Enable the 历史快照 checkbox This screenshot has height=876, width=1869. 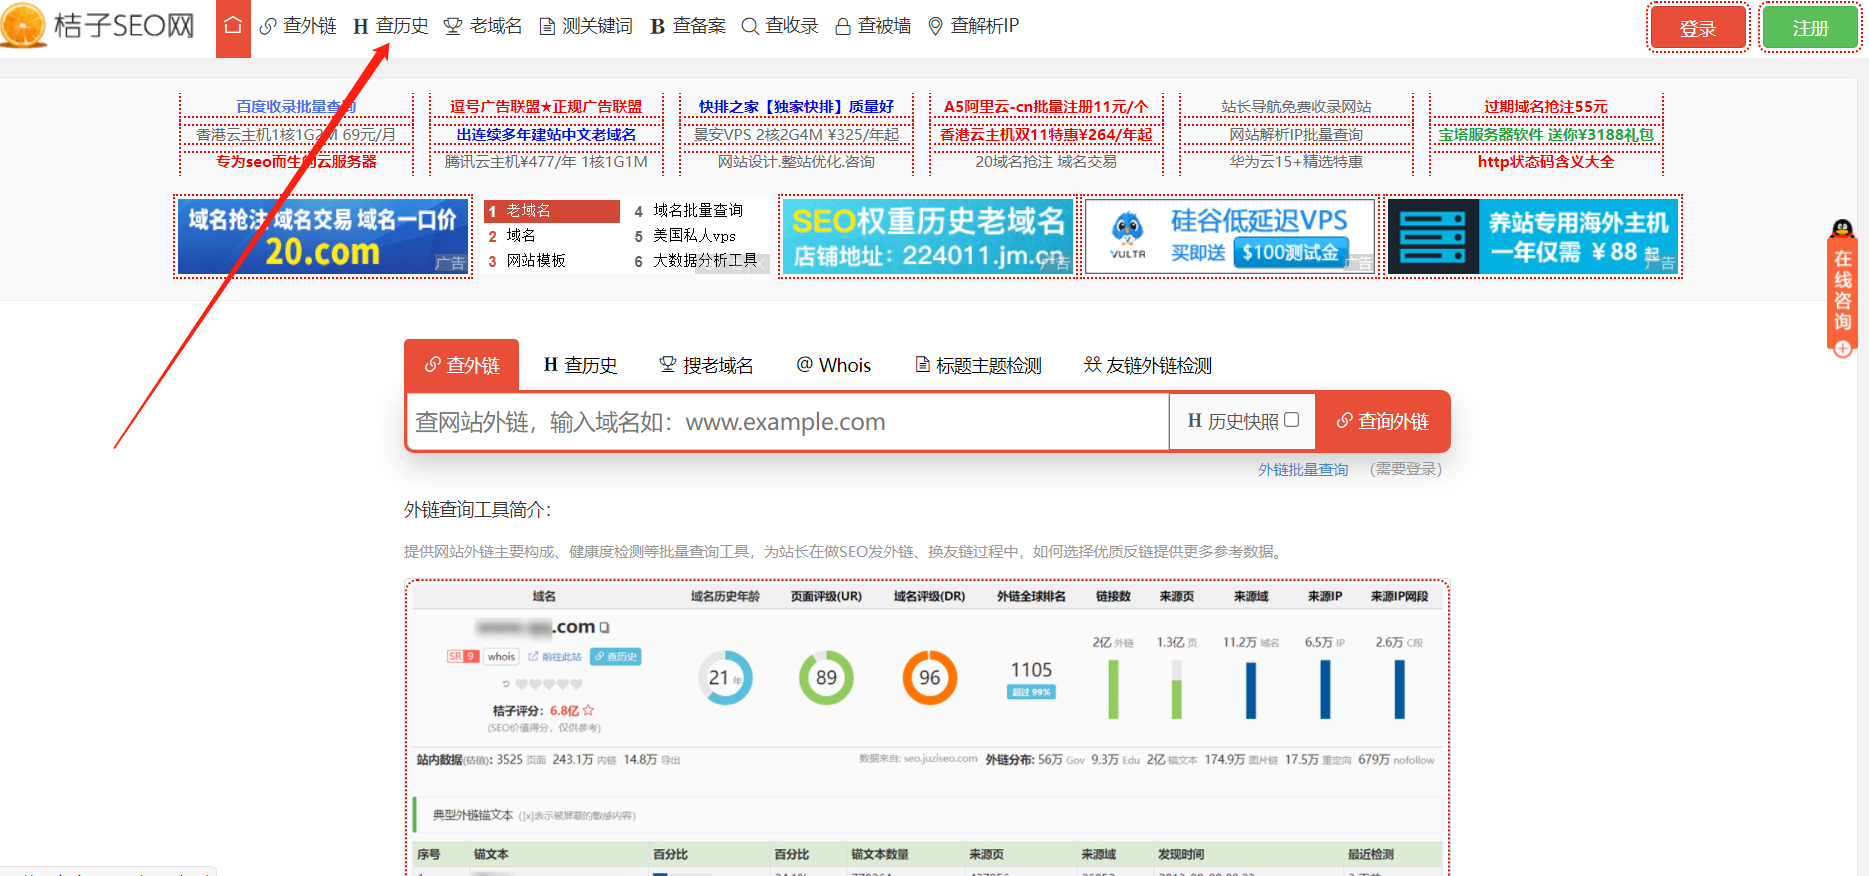(x=1291, y=420)
